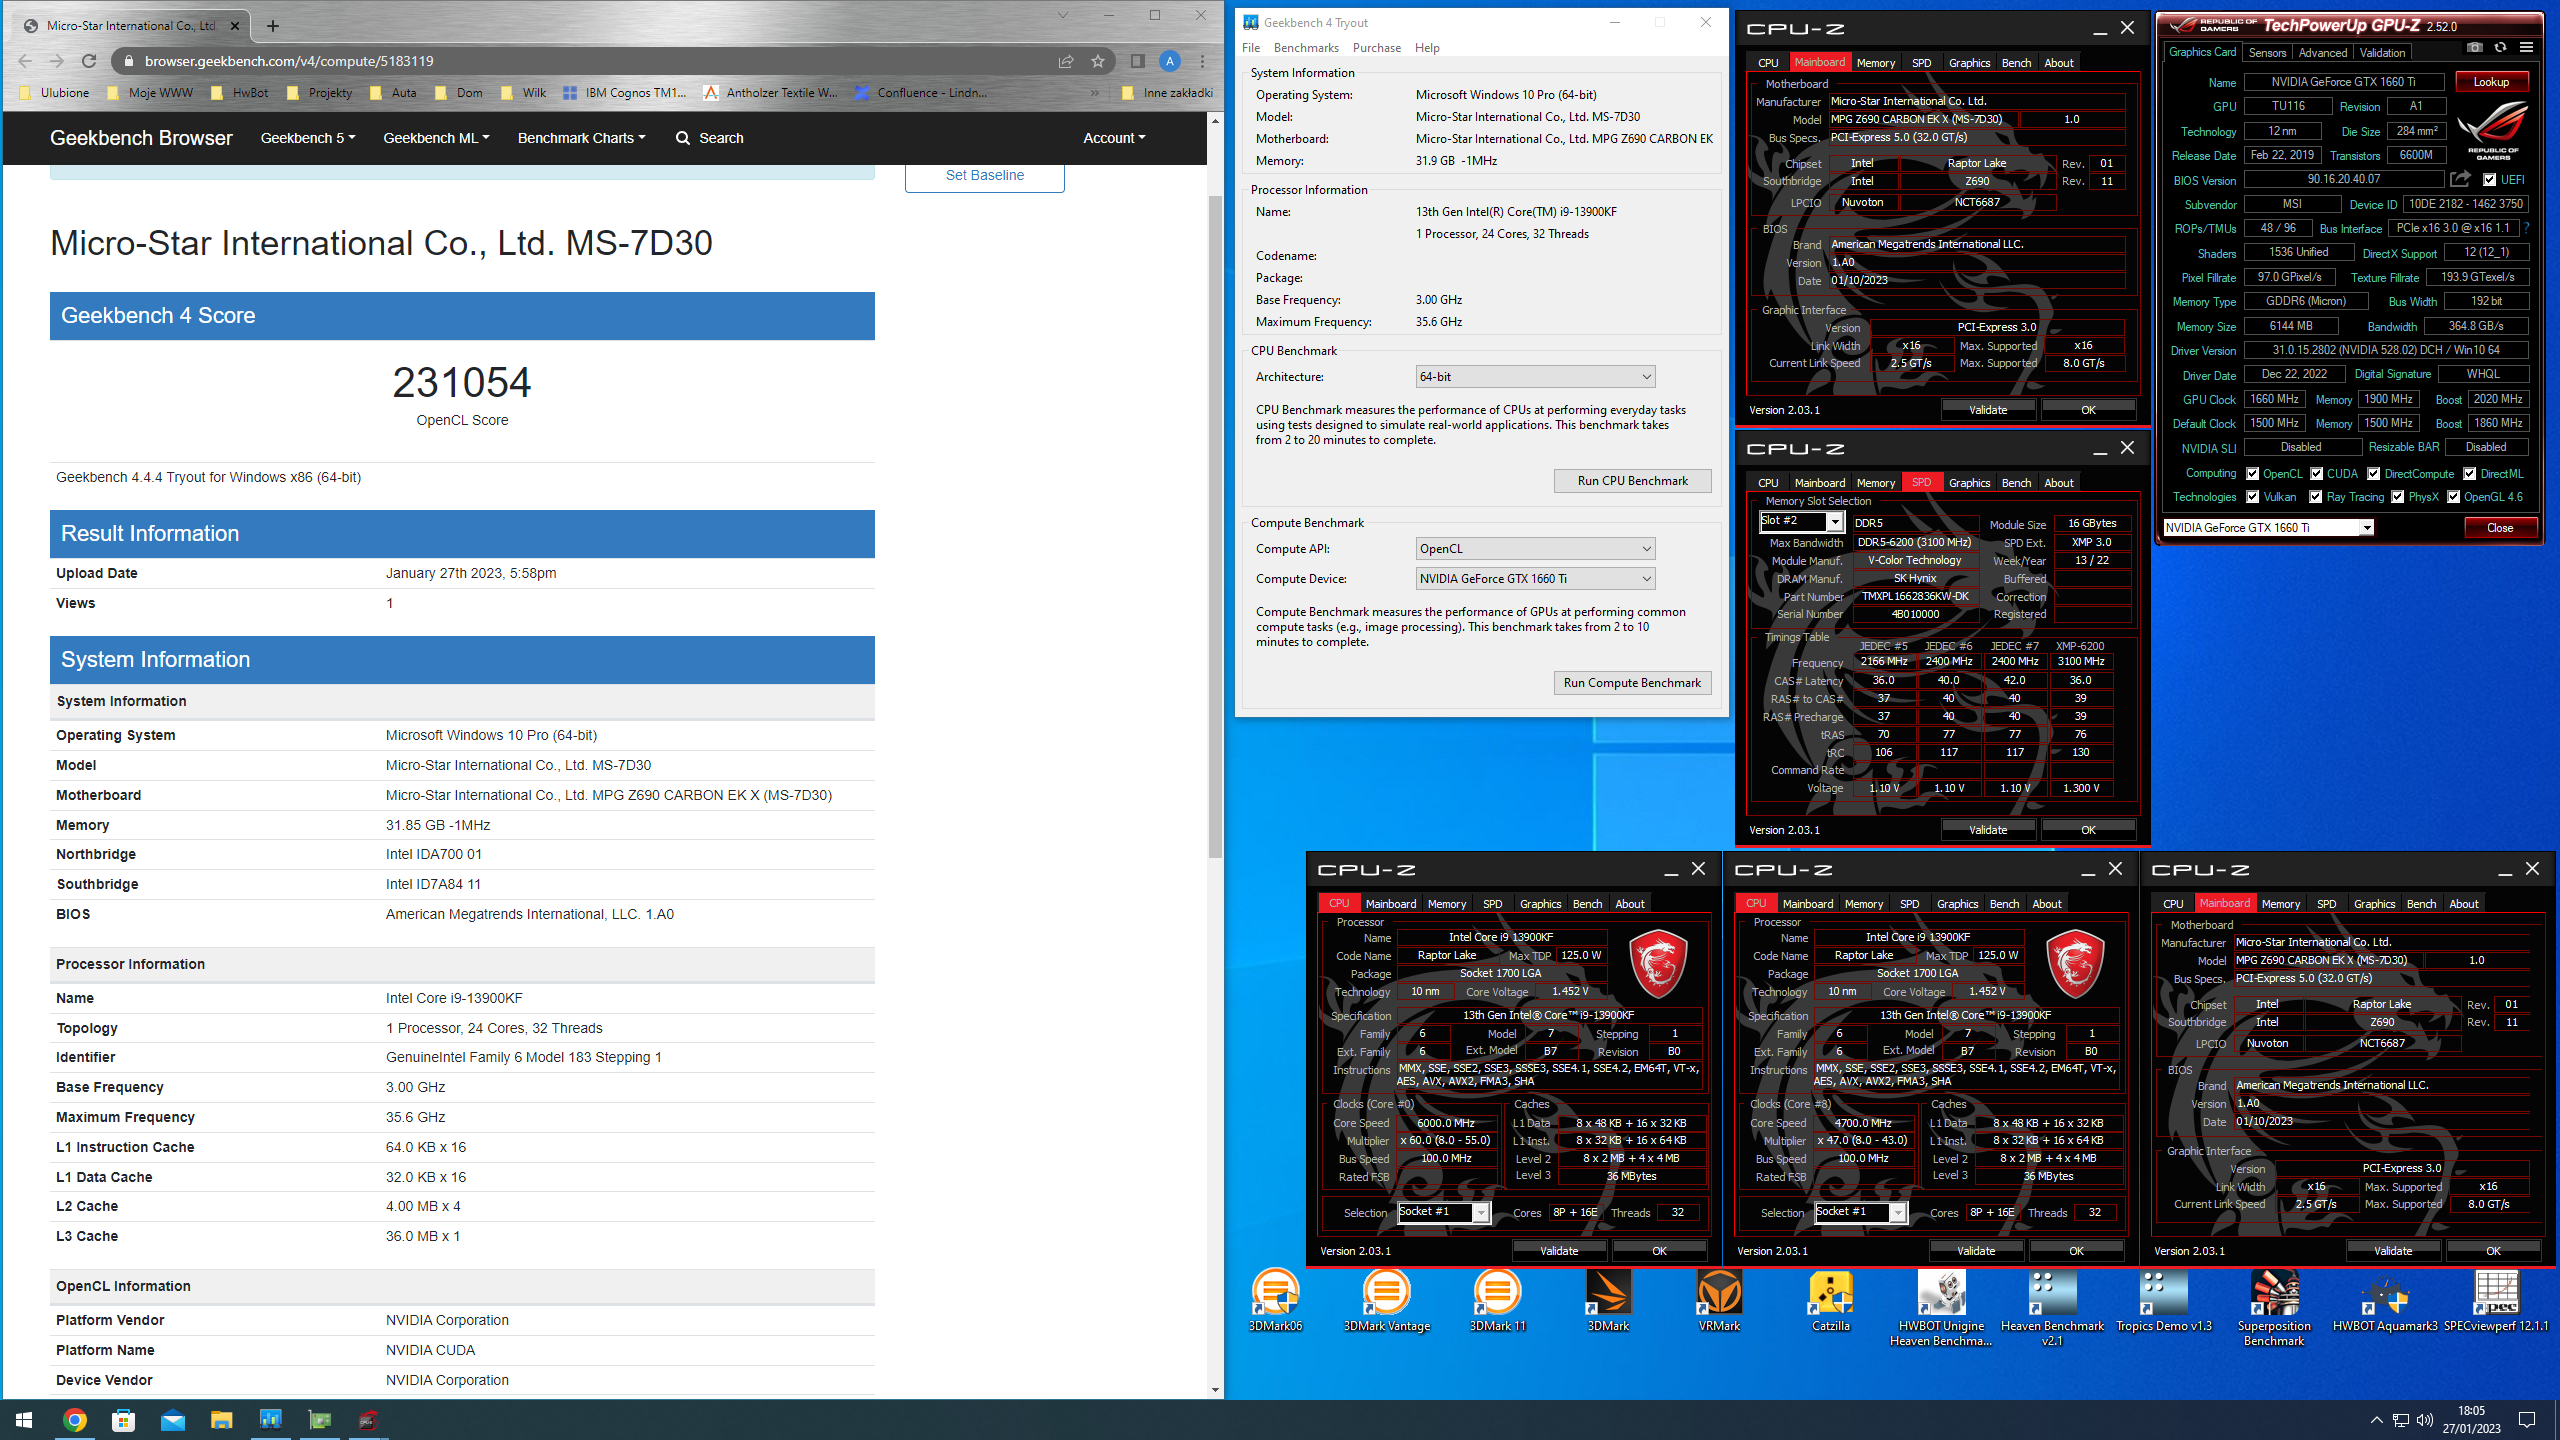Toggle the DirectCompute checkbox in GPU-Z
Viewport: 2560px width, 1440px height.
2373,474
